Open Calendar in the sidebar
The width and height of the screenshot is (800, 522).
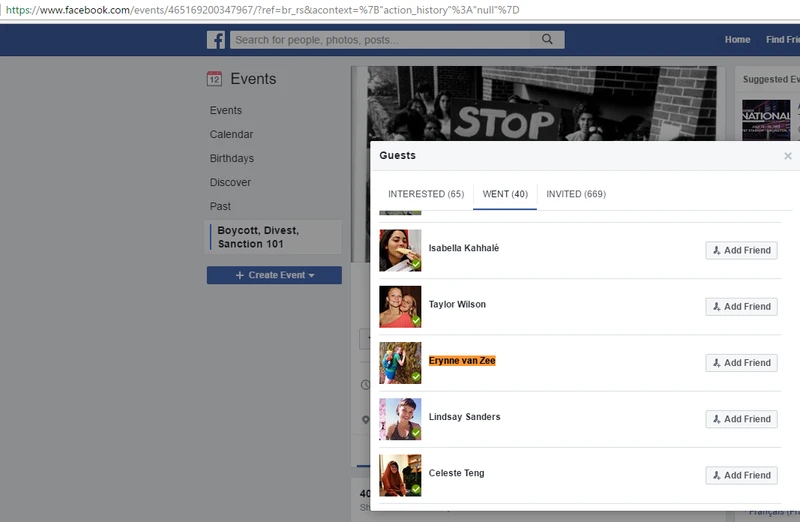[231, 134]
